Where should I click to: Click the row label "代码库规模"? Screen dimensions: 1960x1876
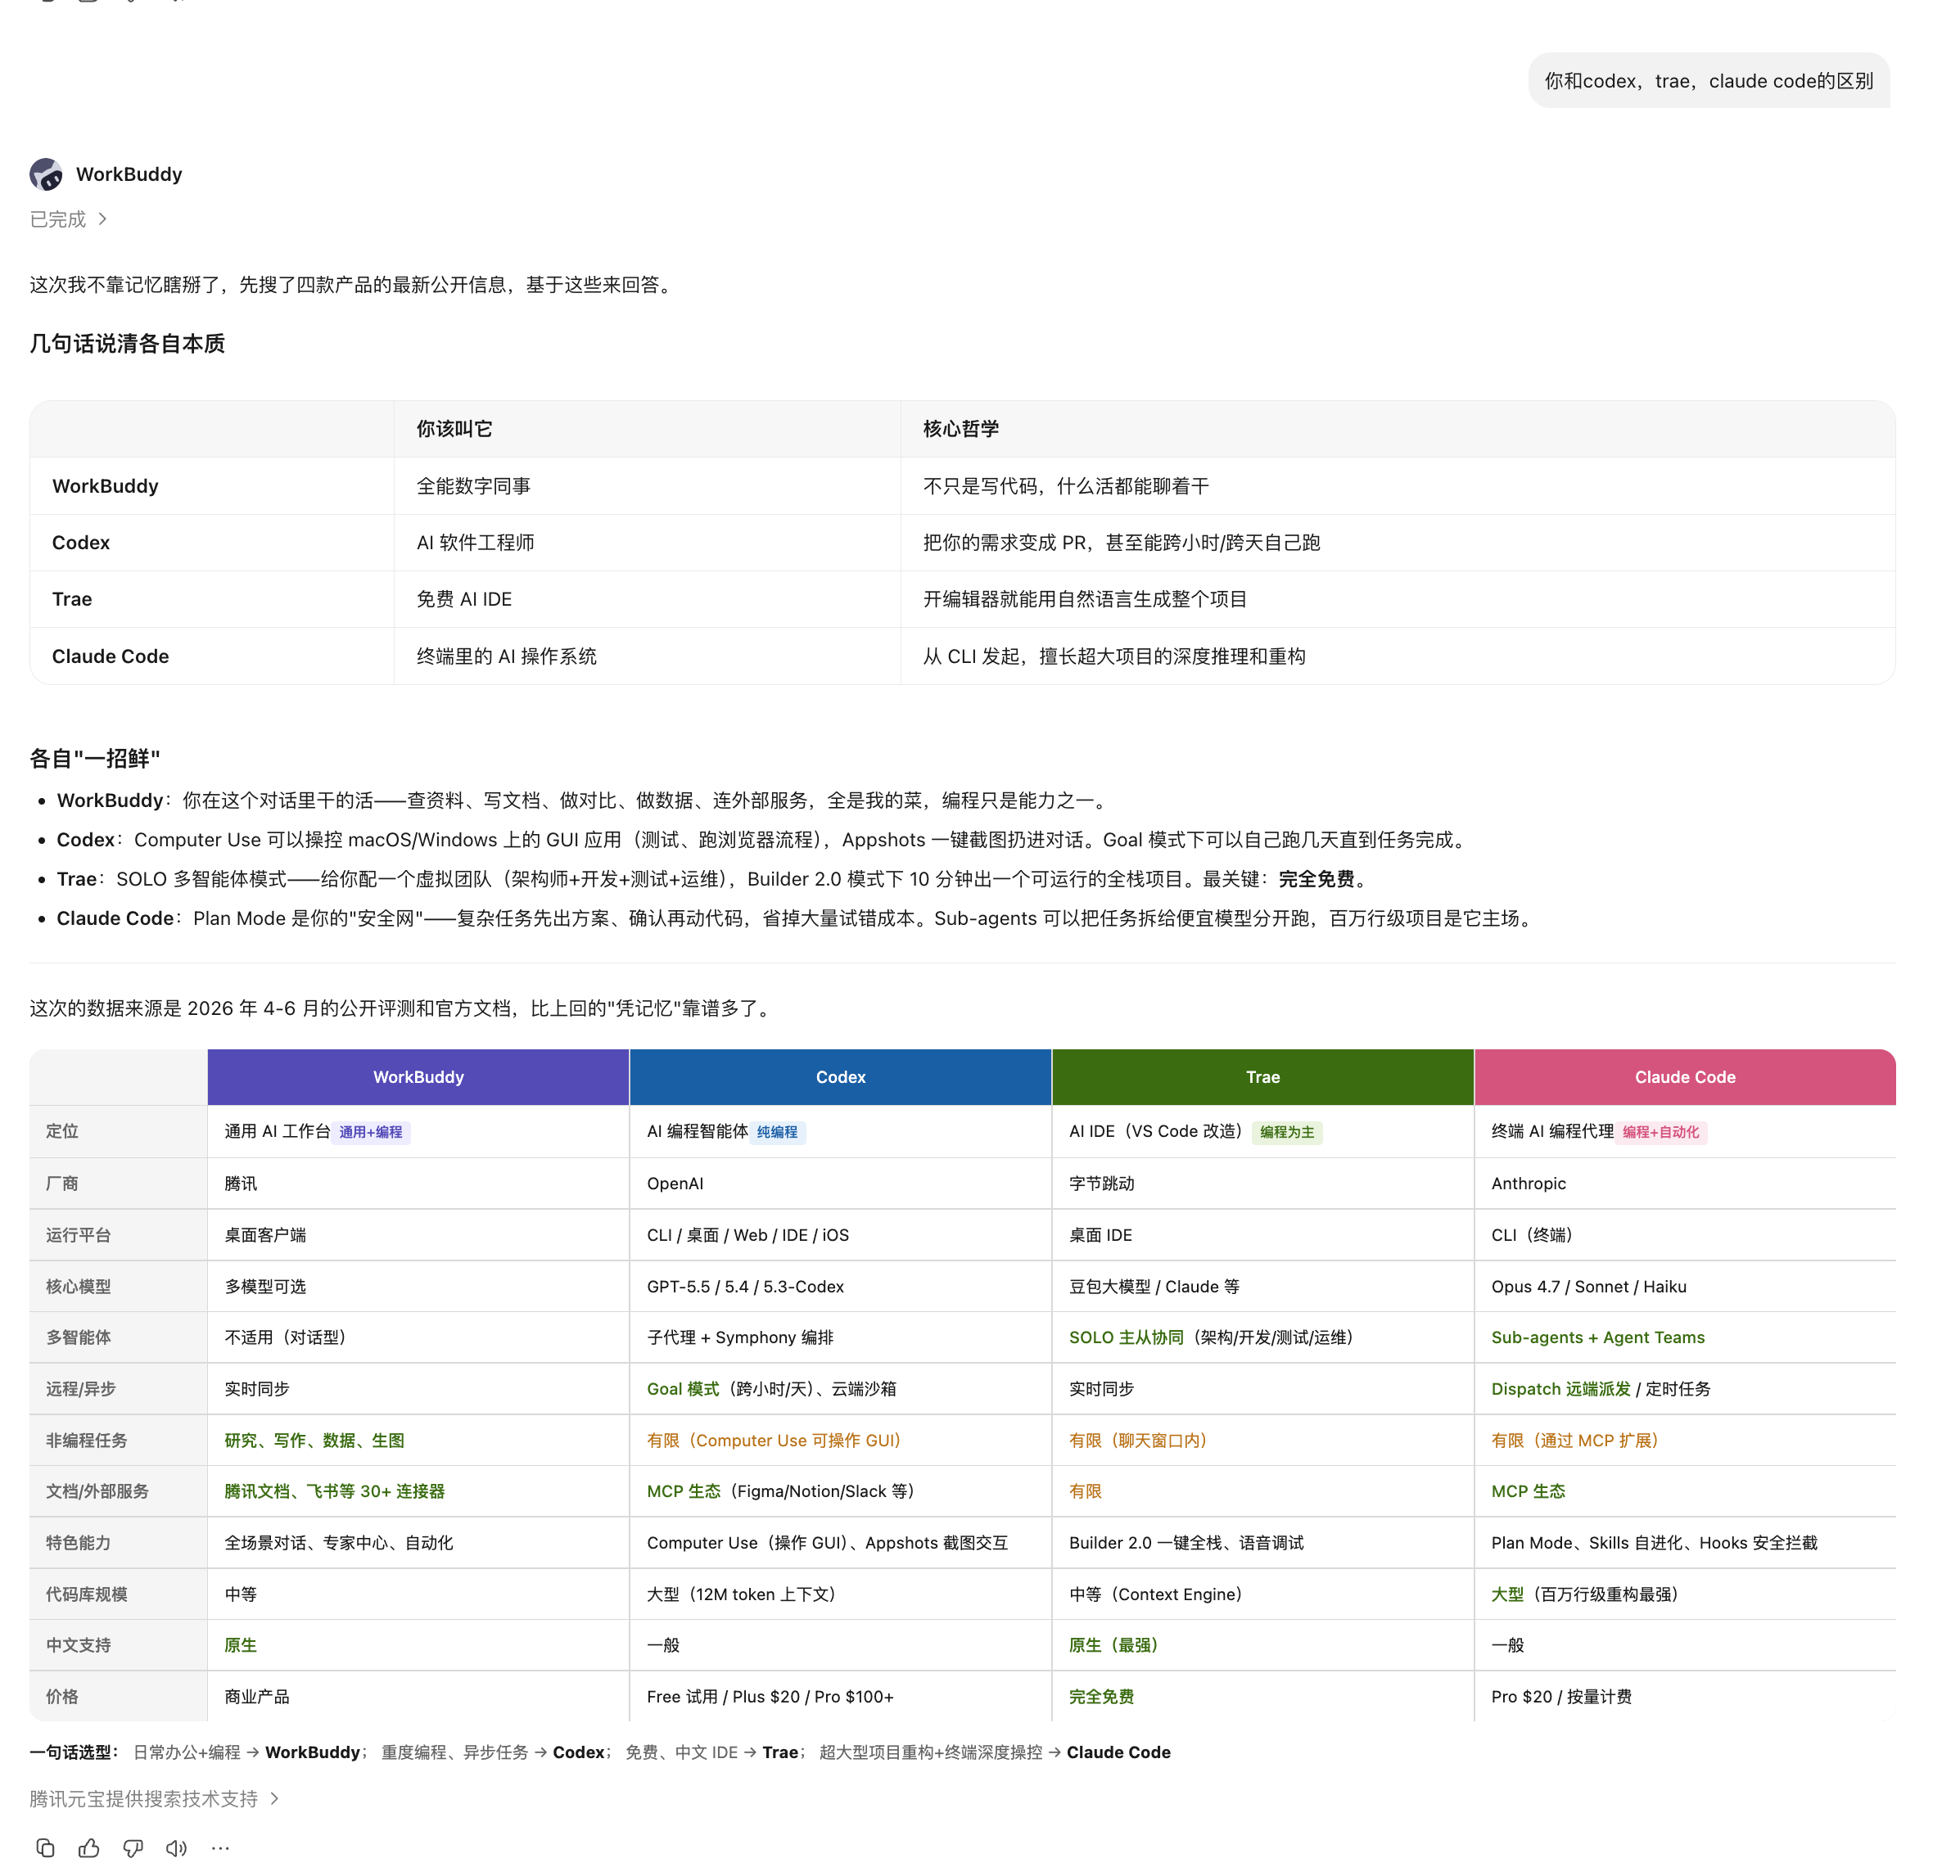point(86,1594)
